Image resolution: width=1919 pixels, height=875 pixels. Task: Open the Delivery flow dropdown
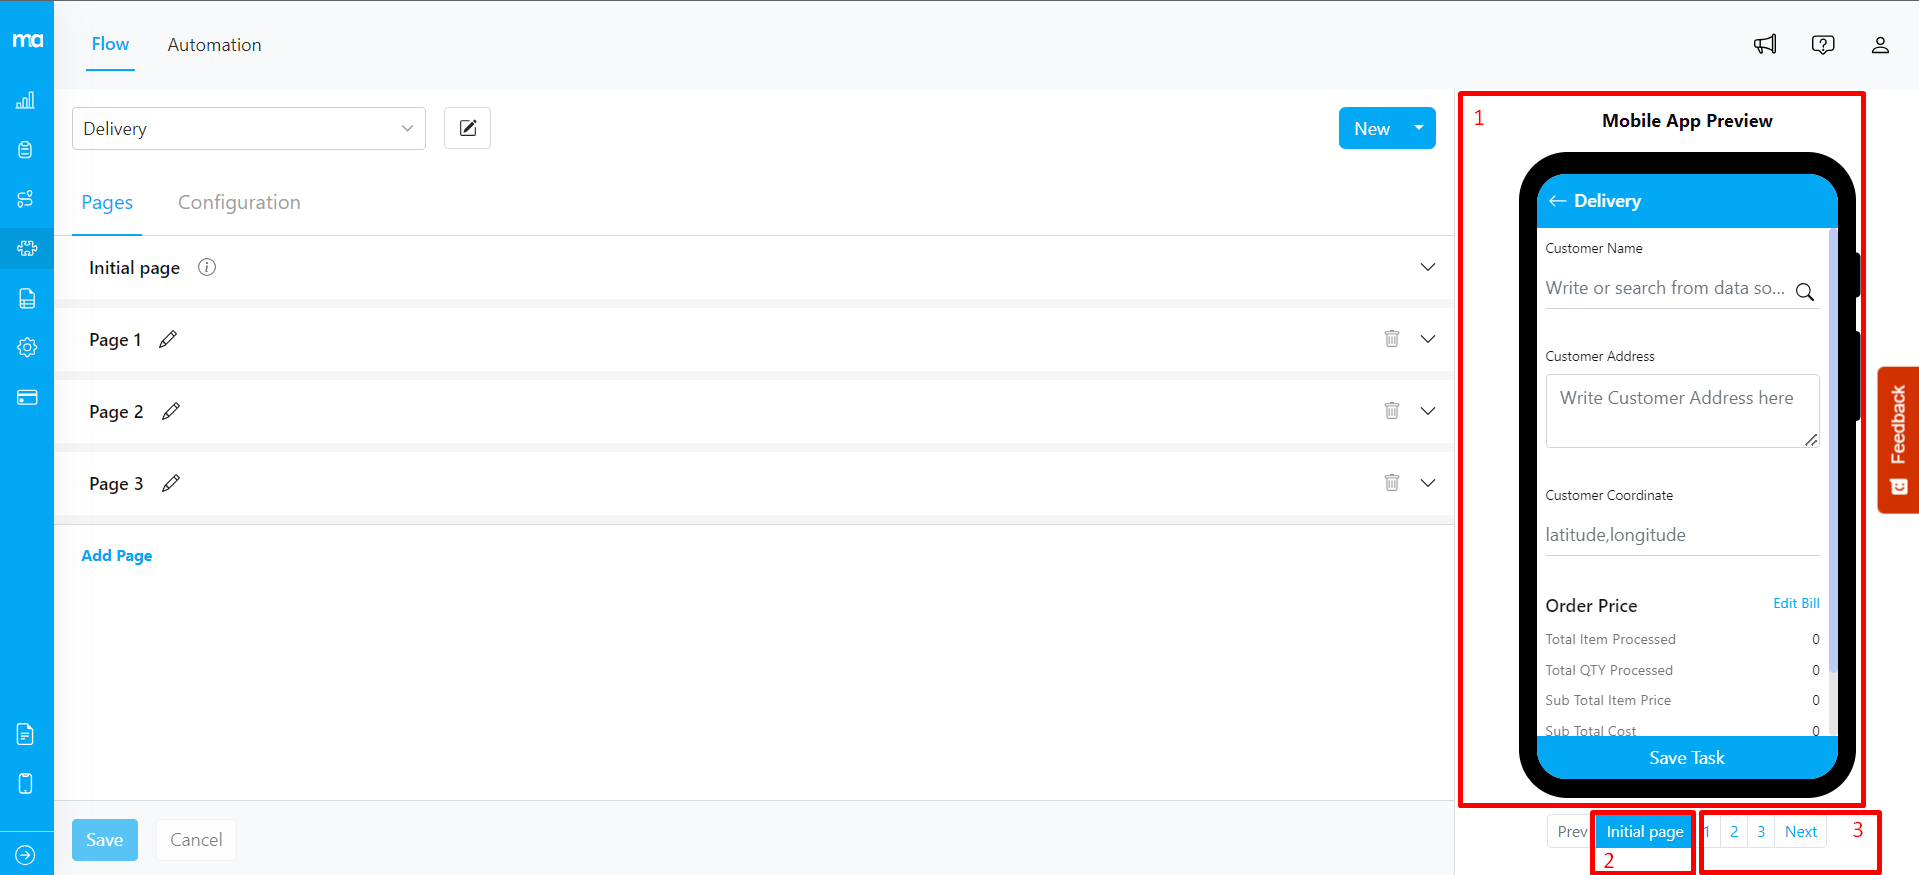pyautogui.click(x=248, y=129)
